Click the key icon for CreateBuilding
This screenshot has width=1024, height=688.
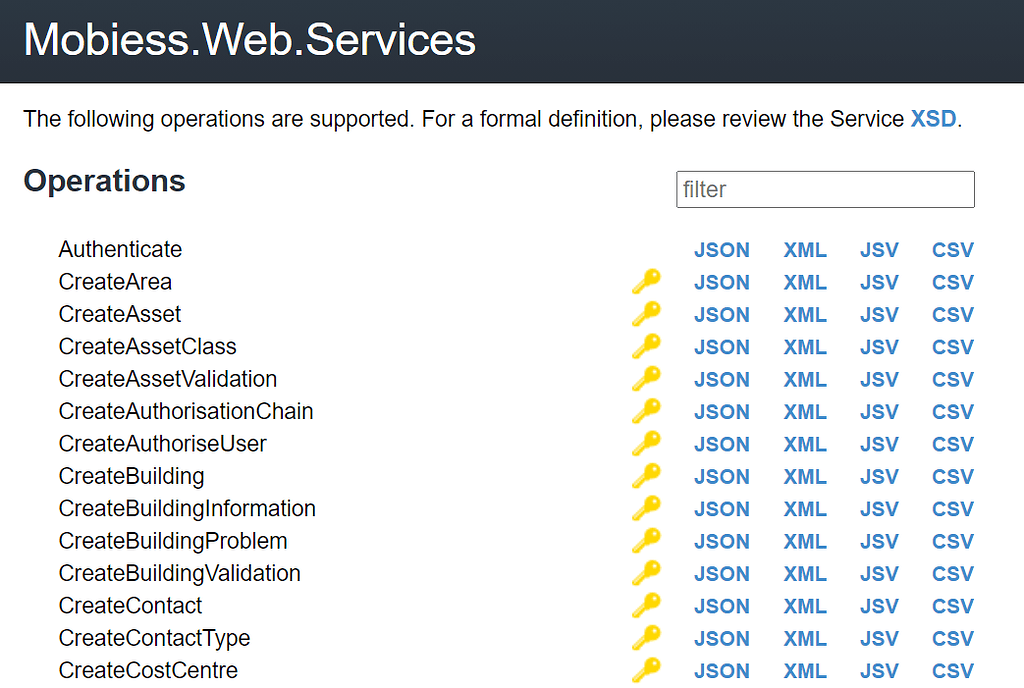click(x=646, y=476)
